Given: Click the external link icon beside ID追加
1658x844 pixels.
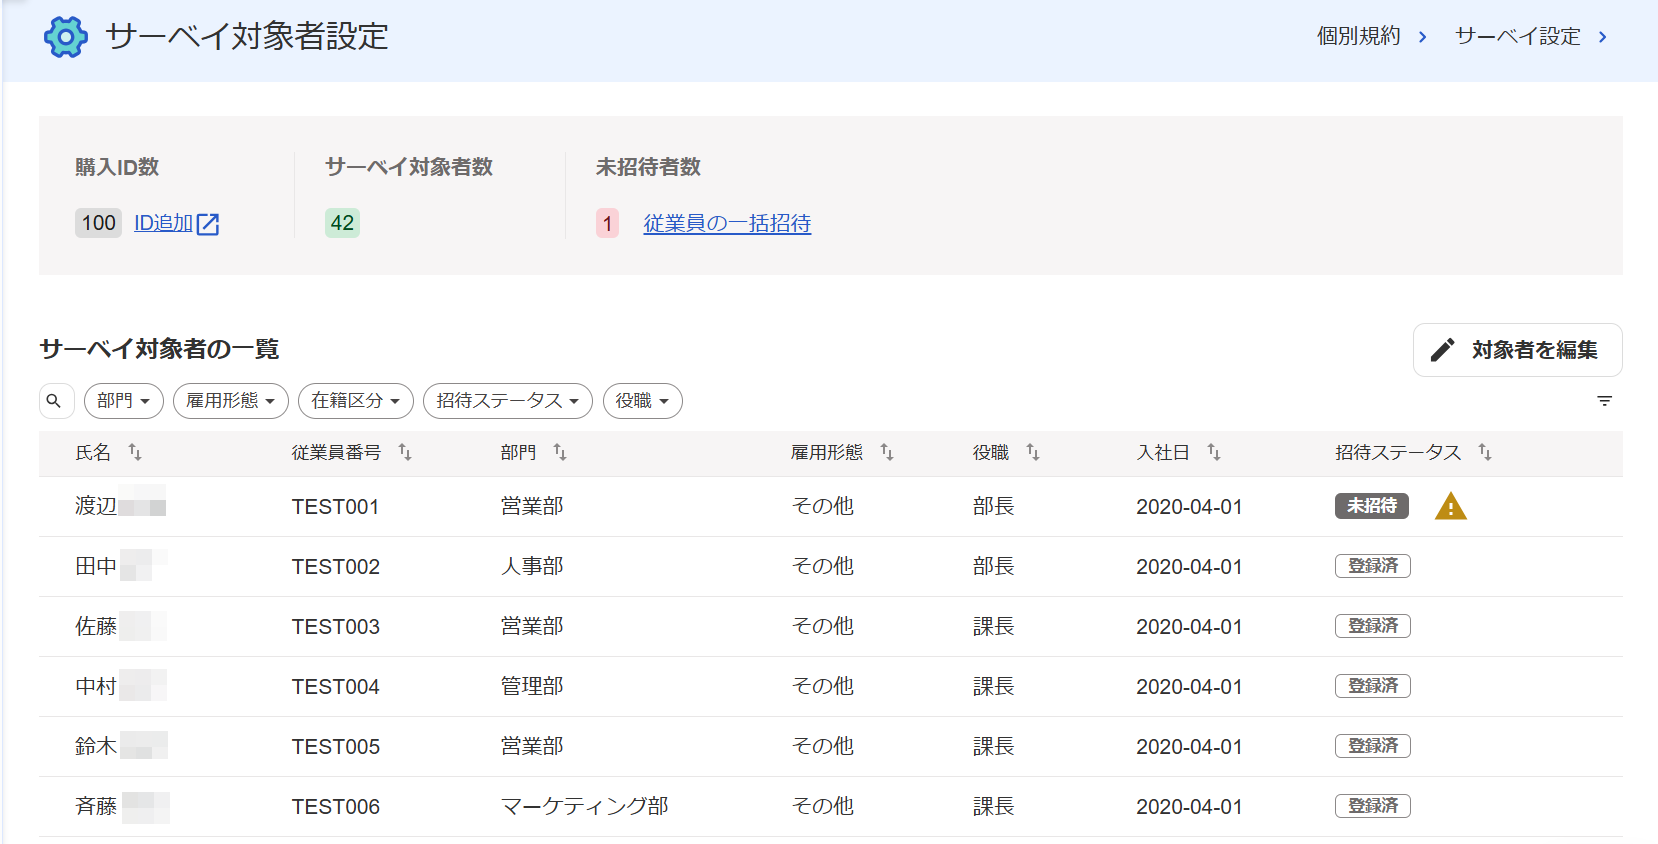Looking at the screenshot, I should point(208,224).
